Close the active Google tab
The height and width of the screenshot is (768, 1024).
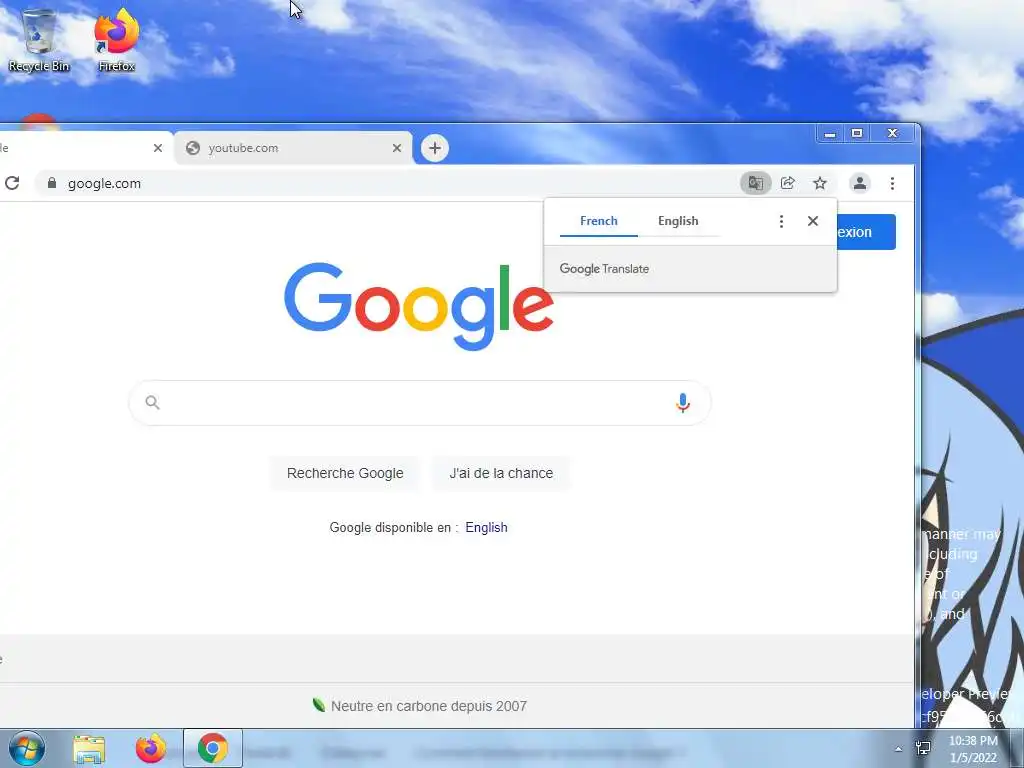pyautogui.click(x=157, y=148)
